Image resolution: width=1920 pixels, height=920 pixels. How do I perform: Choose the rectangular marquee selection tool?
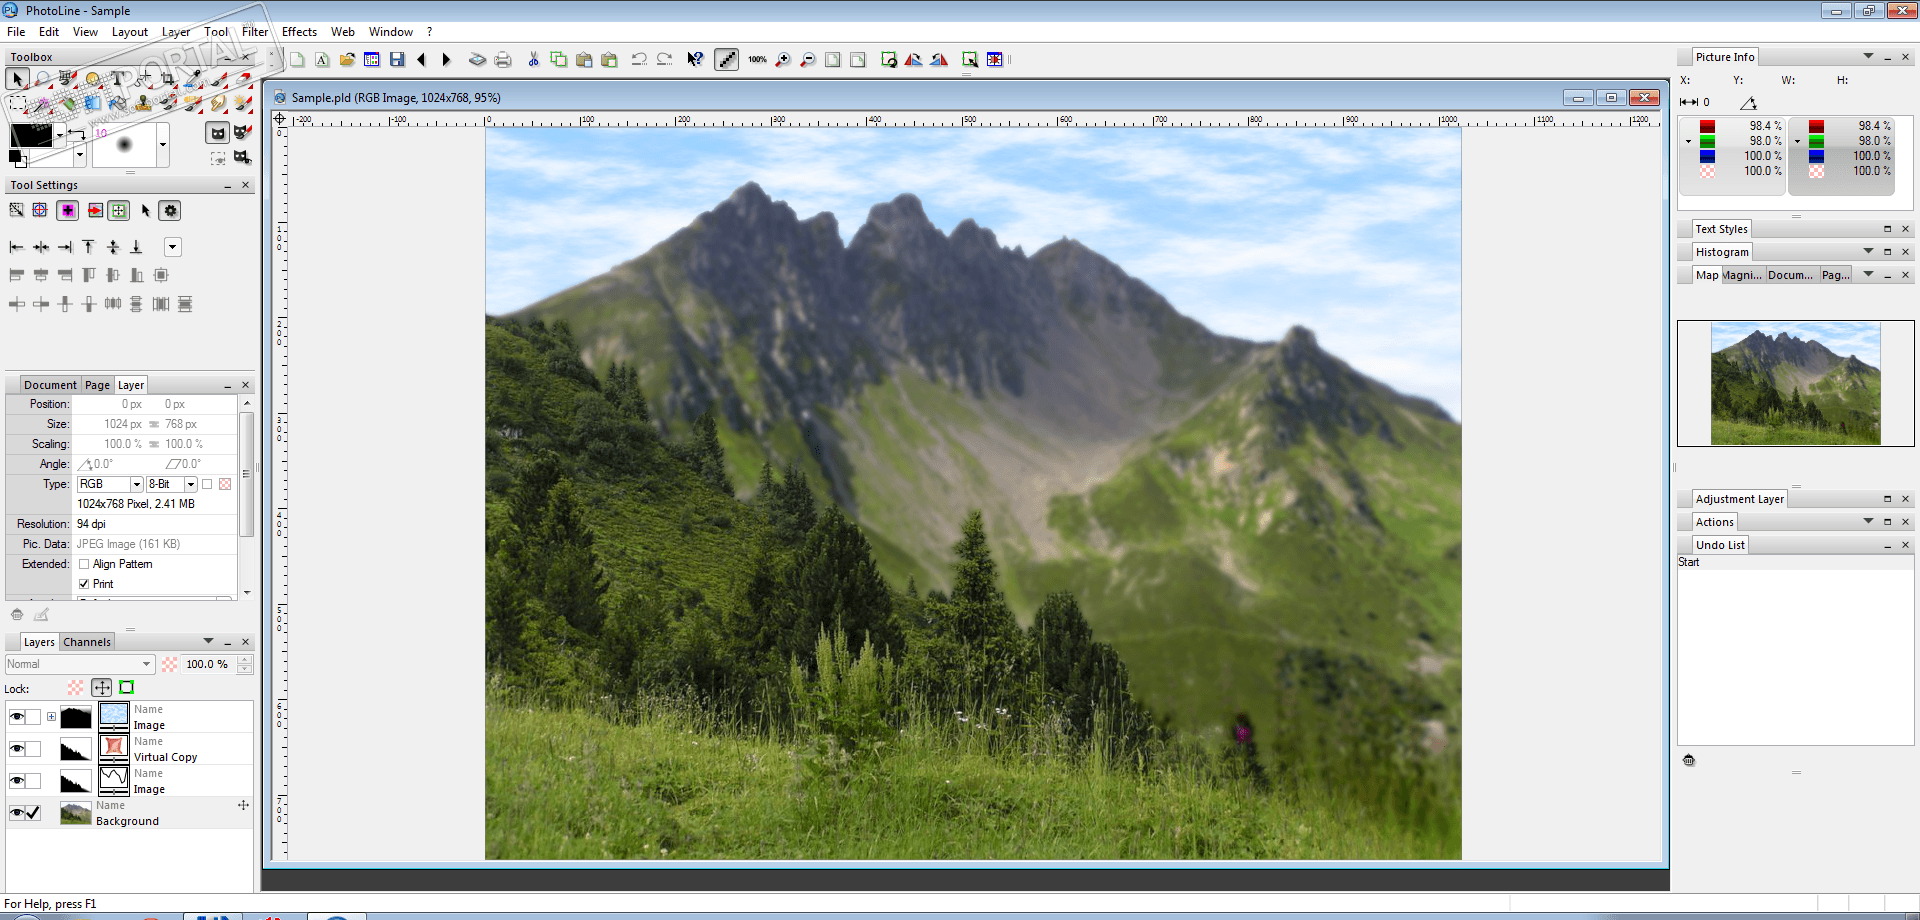click(x=17, y=102)
